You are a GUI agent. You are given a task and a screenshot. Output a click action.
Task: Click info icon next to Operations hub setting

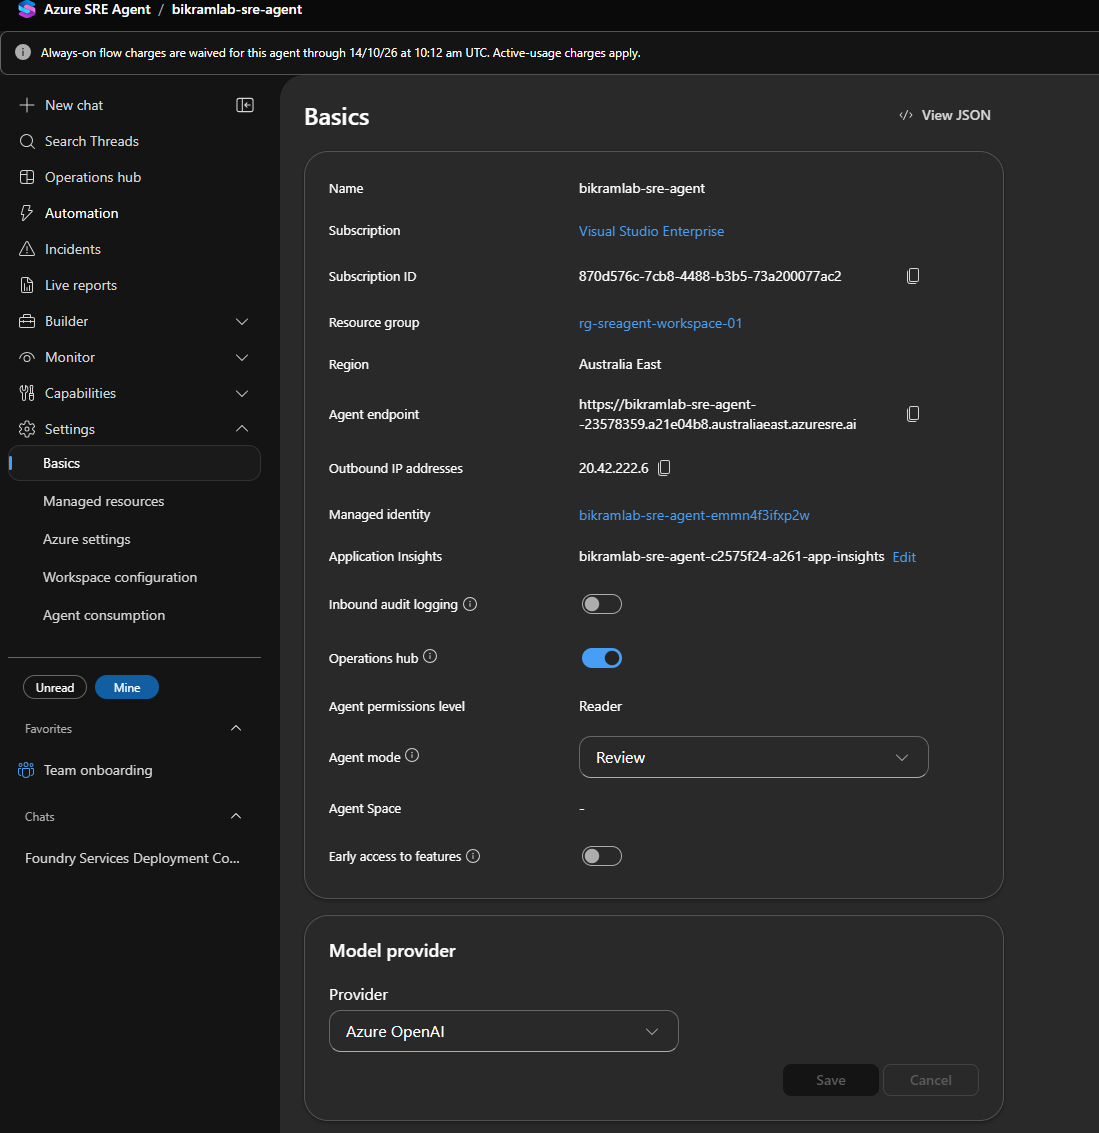pyautogui.click(x=430, y=656)
